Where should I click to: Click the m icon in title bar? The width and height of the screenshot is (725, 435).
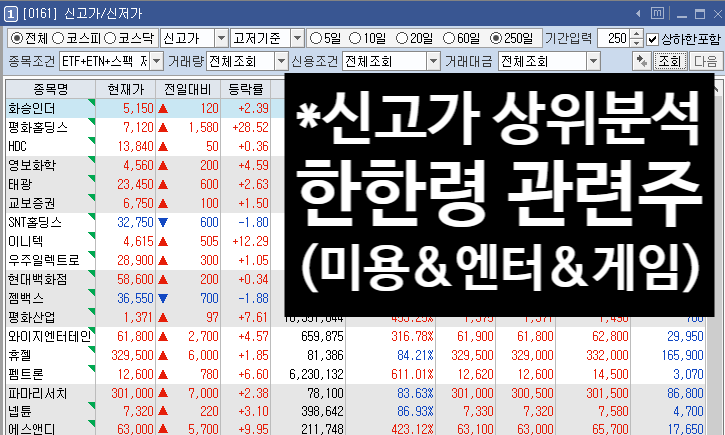(x=657, y=13)
